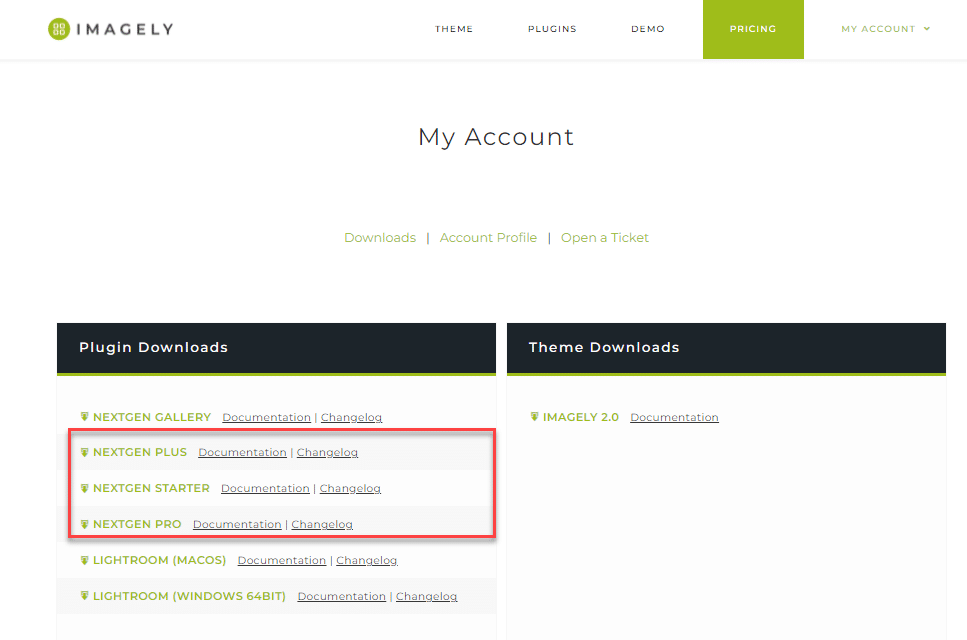Open NextGen Plus Documentation
The width and height of the screenshot is (967, 640).
click(242, 453)
